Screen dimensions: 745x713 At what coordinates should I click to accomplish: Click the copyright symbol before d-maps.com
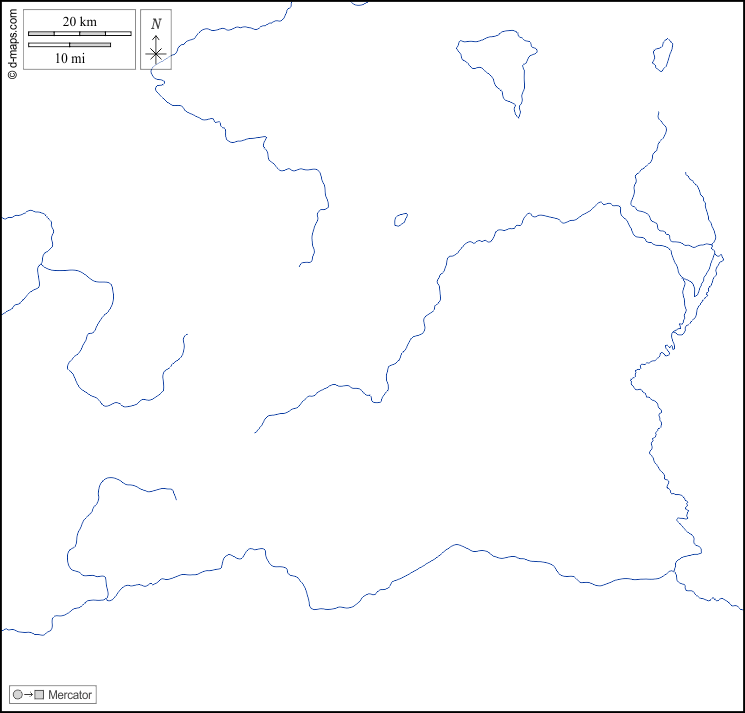pyautogui.click(x=12, y=73)
